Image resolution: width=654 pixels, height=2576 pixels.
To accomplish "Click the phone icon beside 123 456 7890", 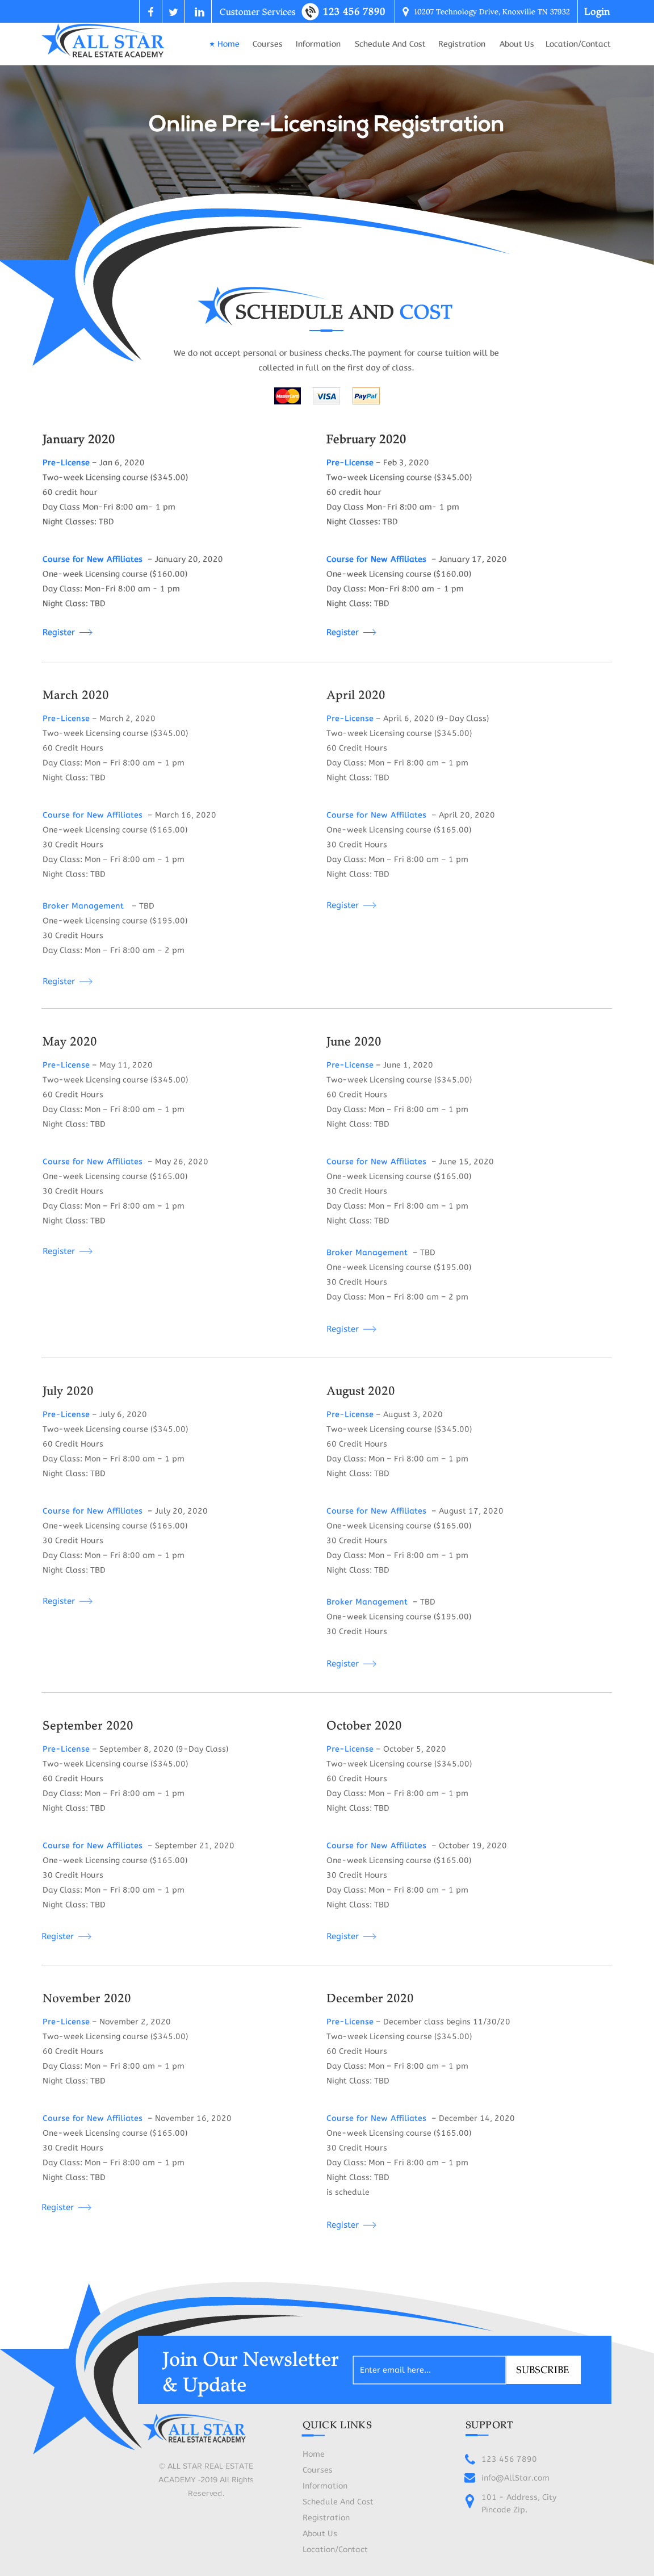I will 310,12.
